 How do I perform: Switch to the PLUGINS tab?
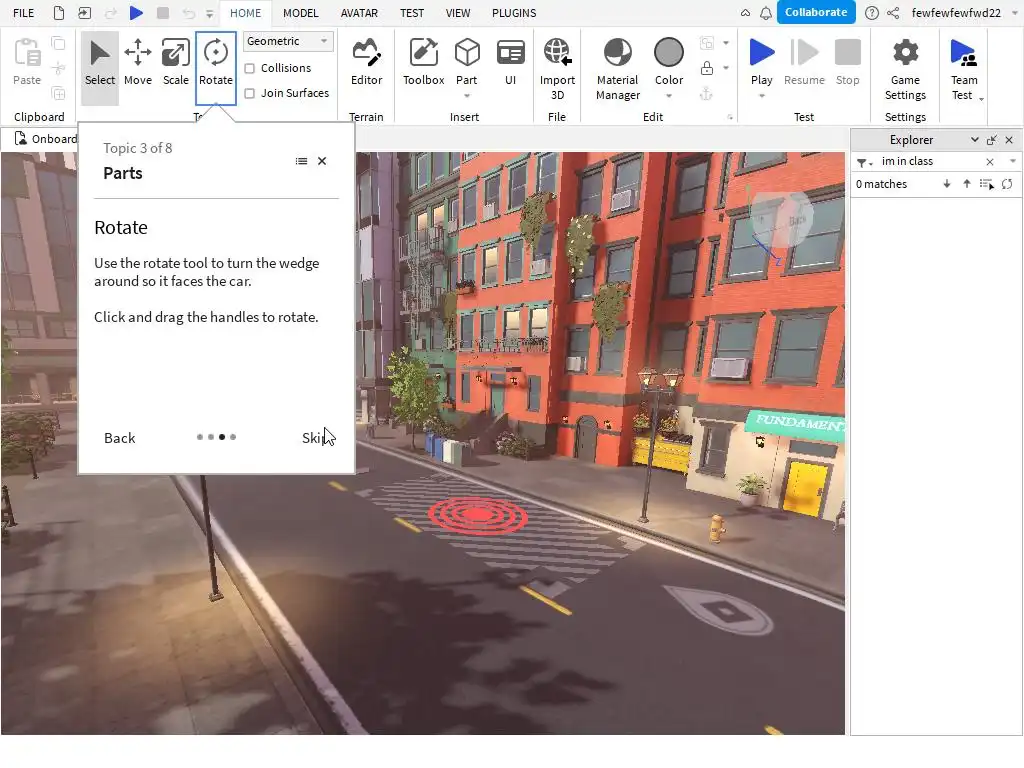pyautogui.click(x=514, y=13)
